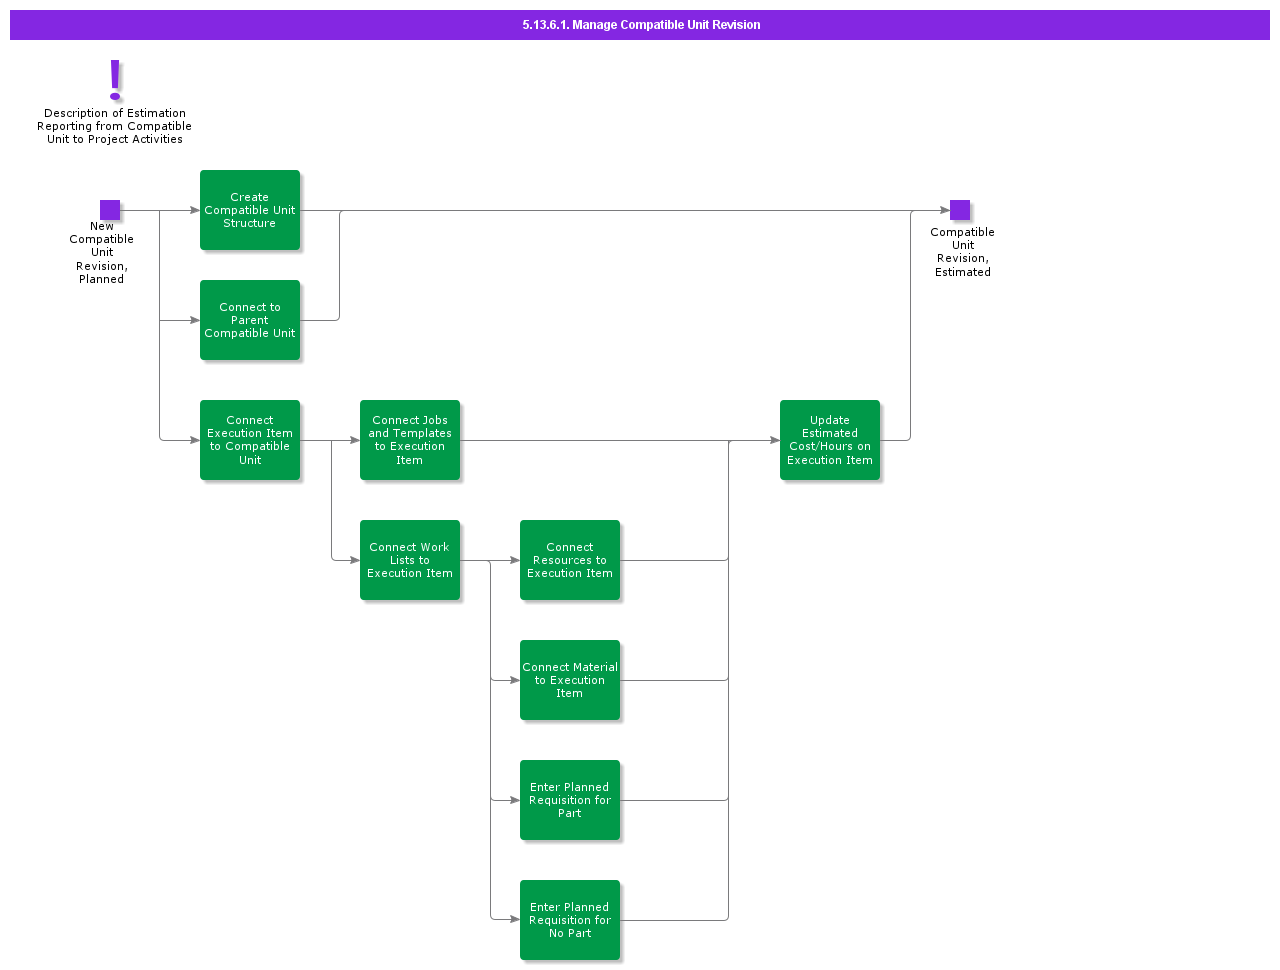Click the Compatible Unit Revision Estimated label

pos(961,251)
